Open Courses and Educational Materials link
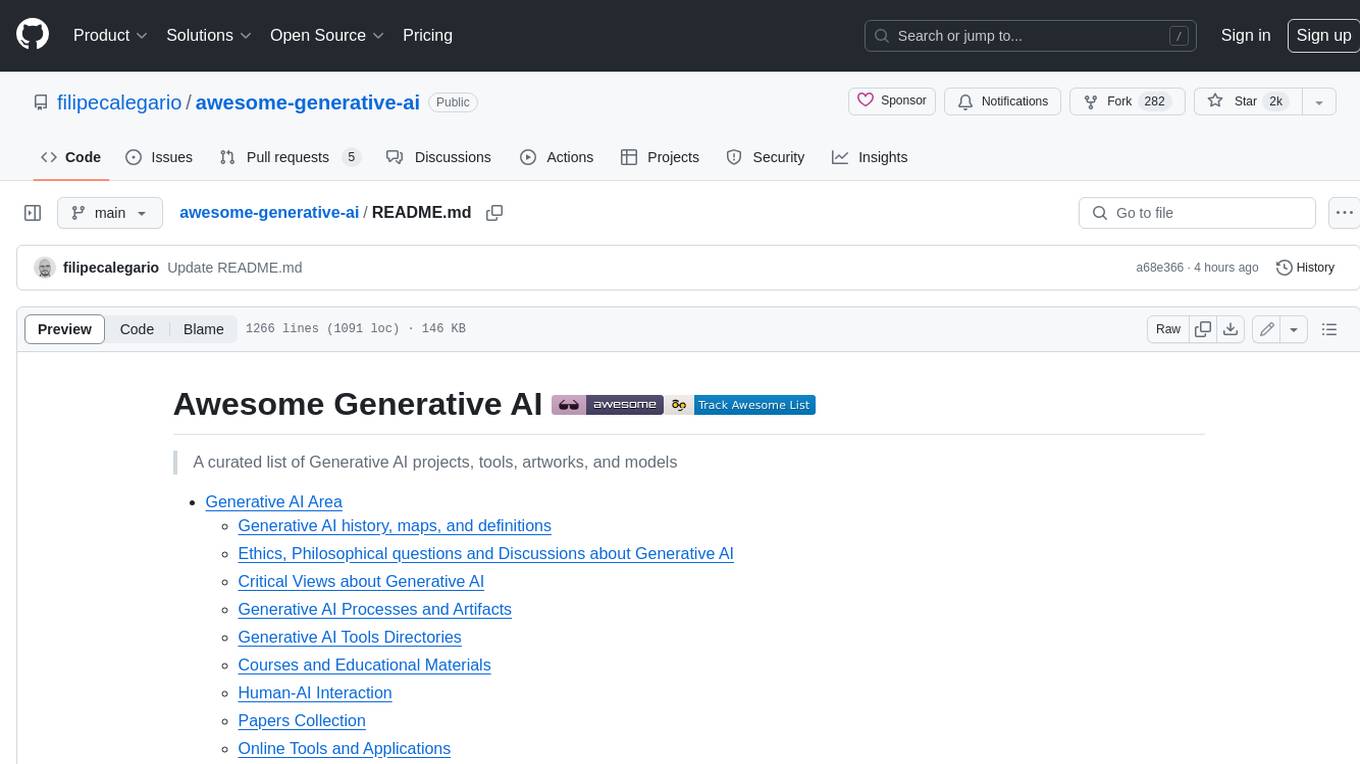Image resolution: width=1360 pixels, height=764 pixels. [x=364, y=666]
